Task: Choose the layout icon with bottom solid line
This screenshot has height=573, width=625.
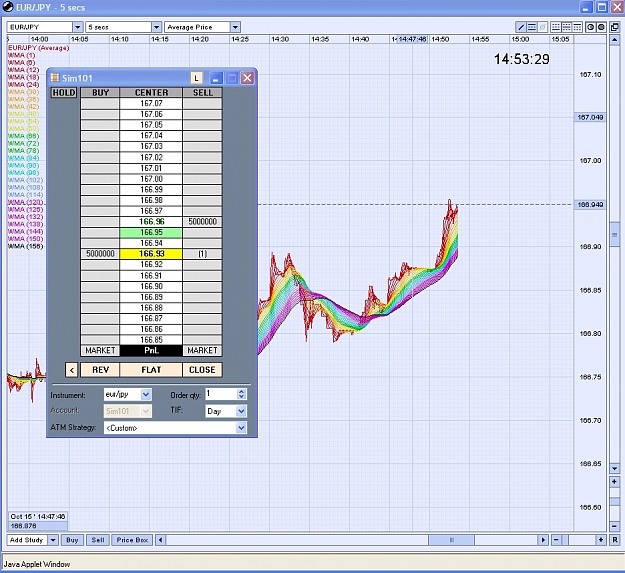Action: [x=555, y=27]
